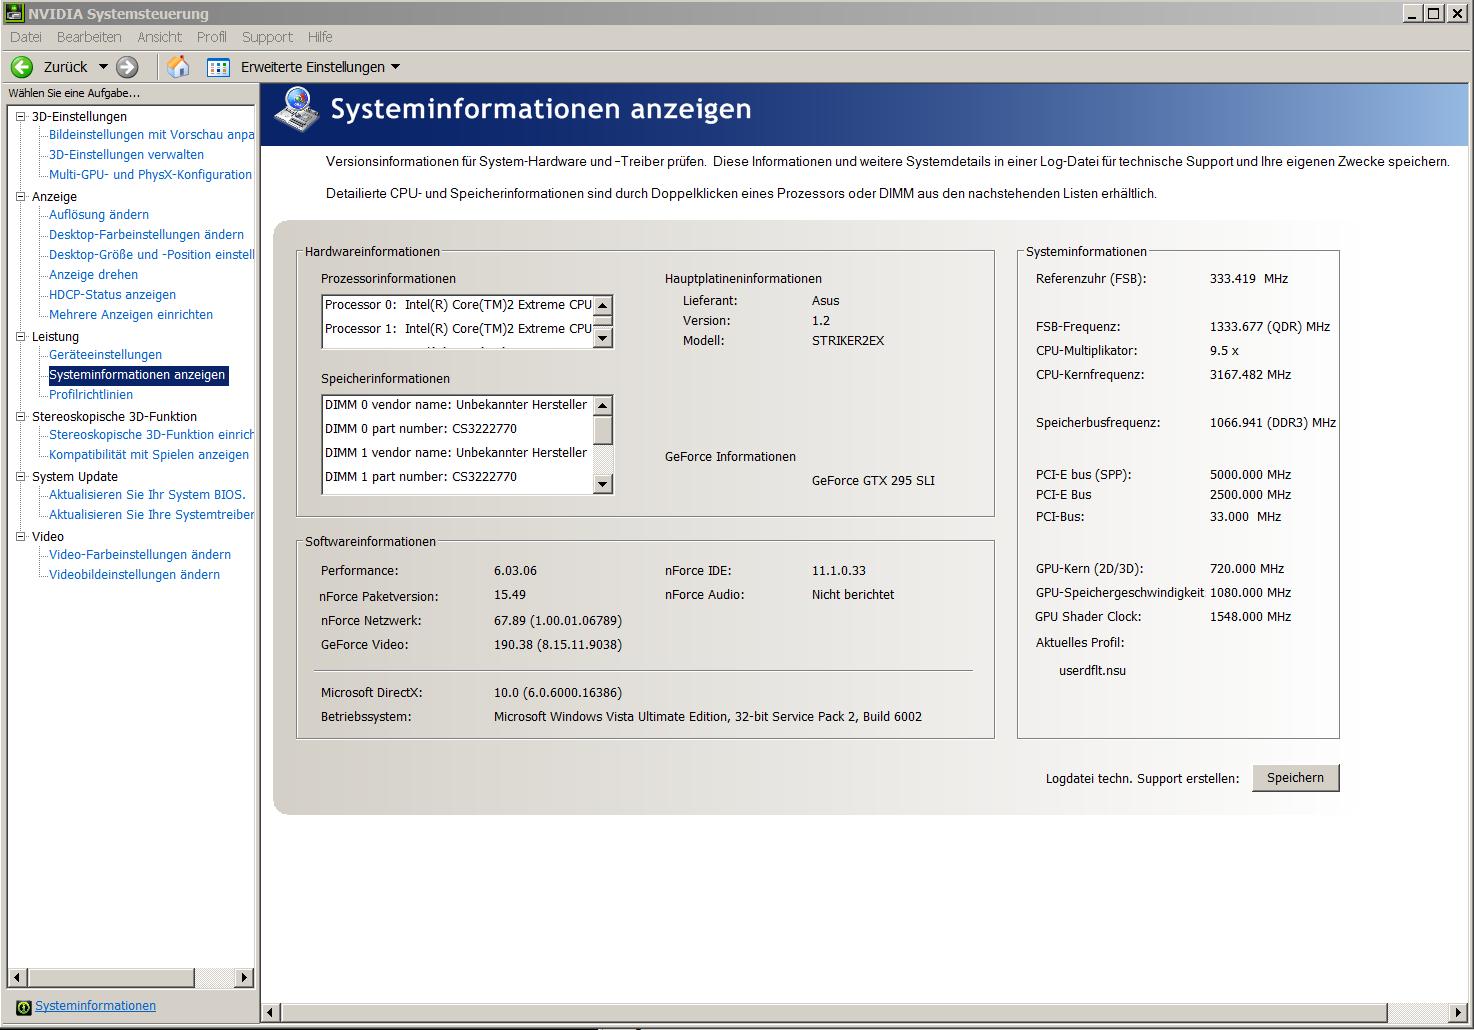Click the forward arrow icon in toolbar
Viewport: 1474px width, 1030px height.
[x=127, y=67]
